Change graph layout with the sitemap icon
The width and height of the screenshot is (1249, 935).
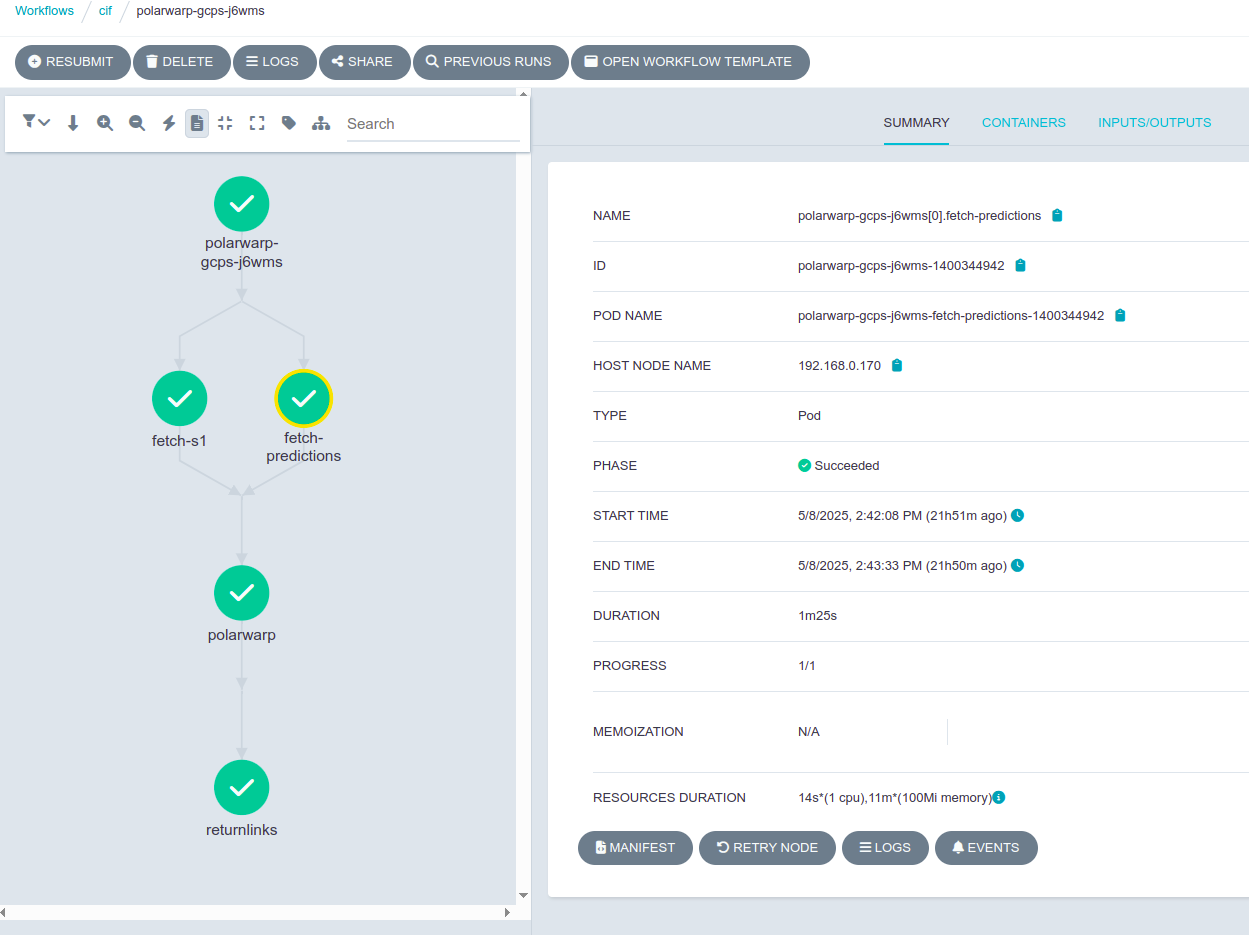click(321, 123)
